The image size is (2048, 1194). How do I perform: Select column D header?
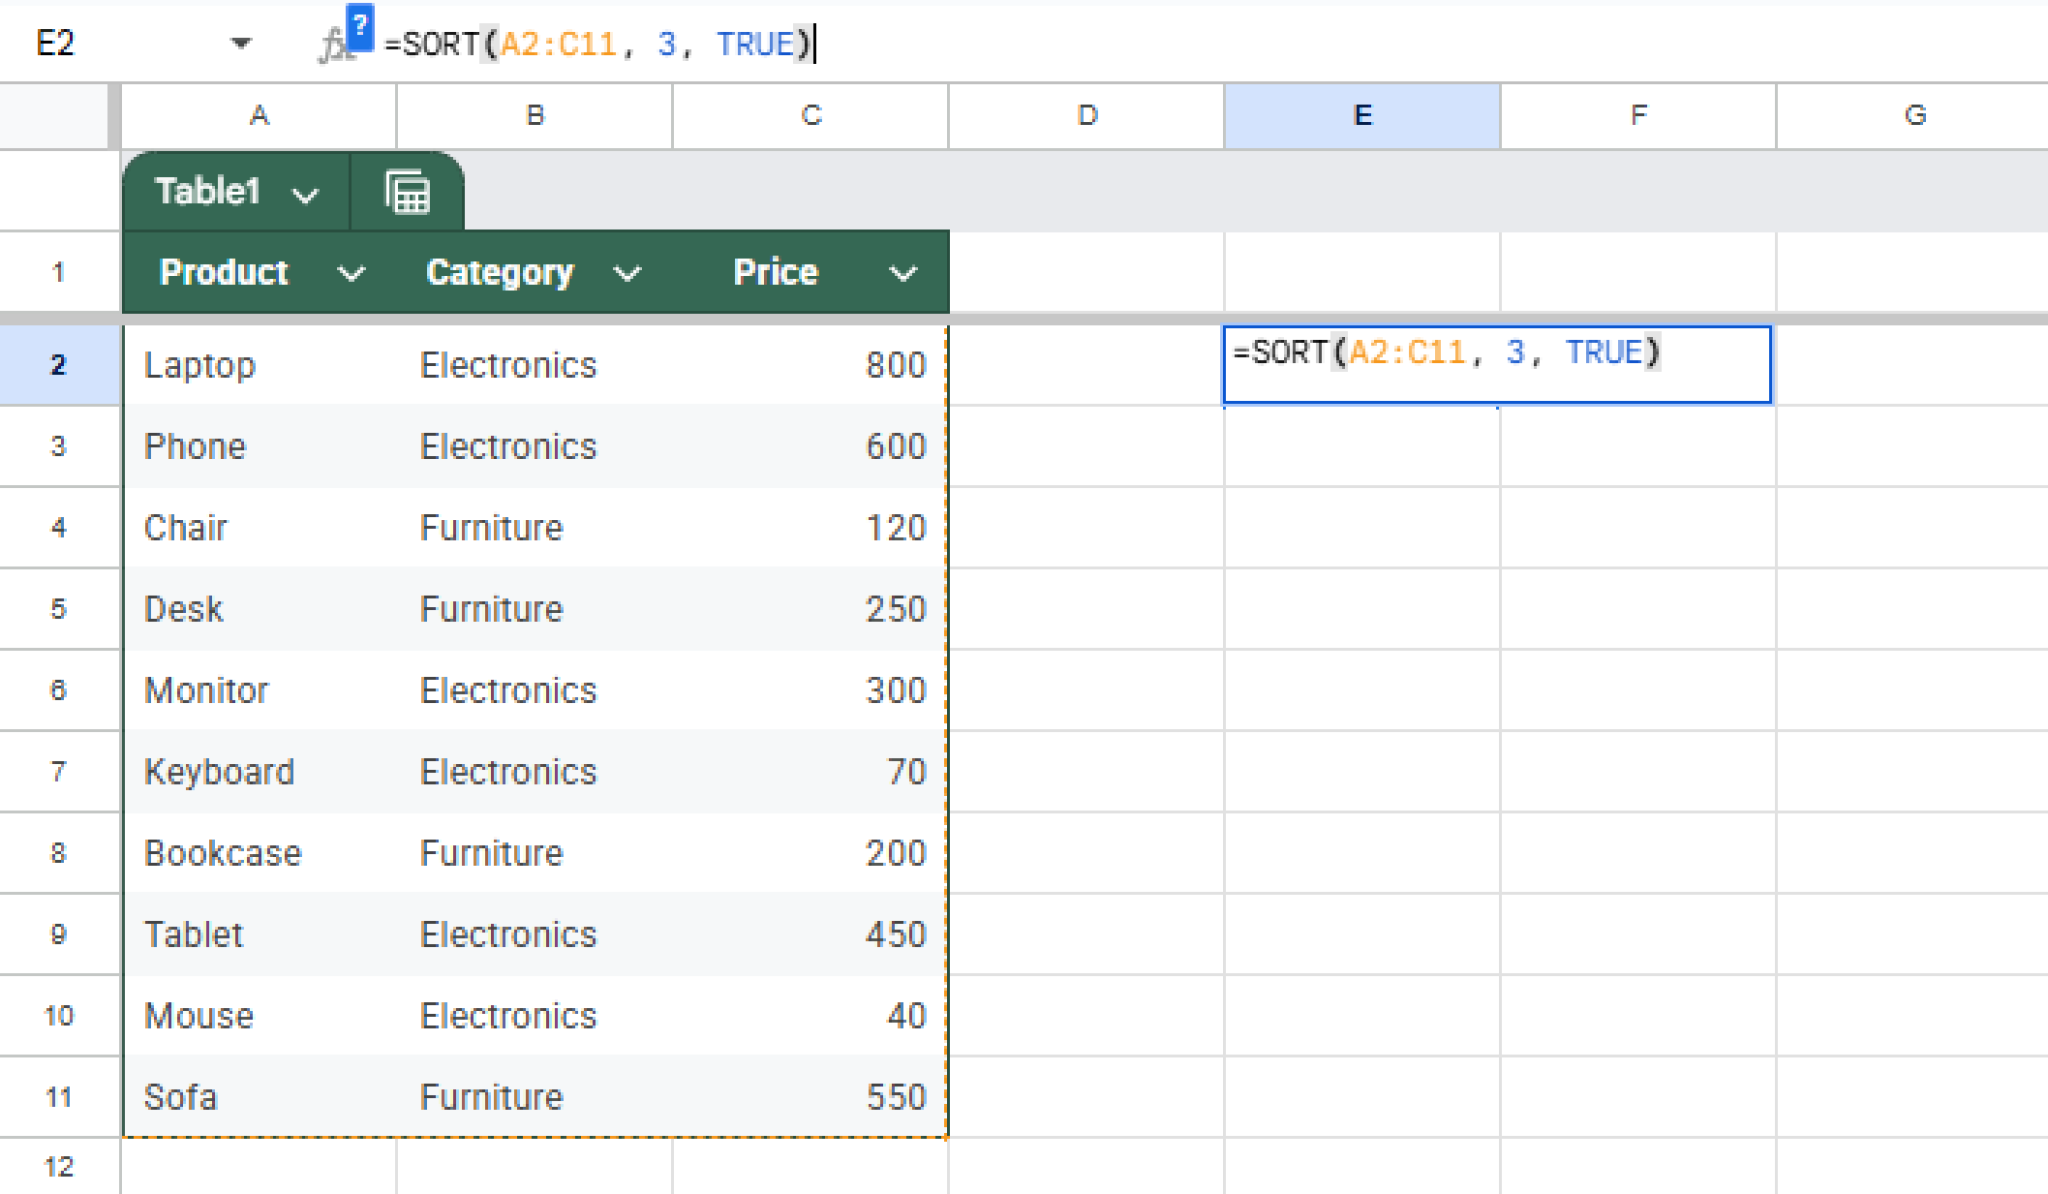tap(1086, 115)
